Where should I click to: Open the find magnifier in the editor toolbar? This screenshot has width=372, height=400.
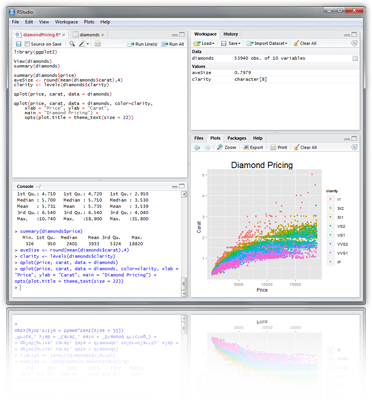tap(72, 44)
